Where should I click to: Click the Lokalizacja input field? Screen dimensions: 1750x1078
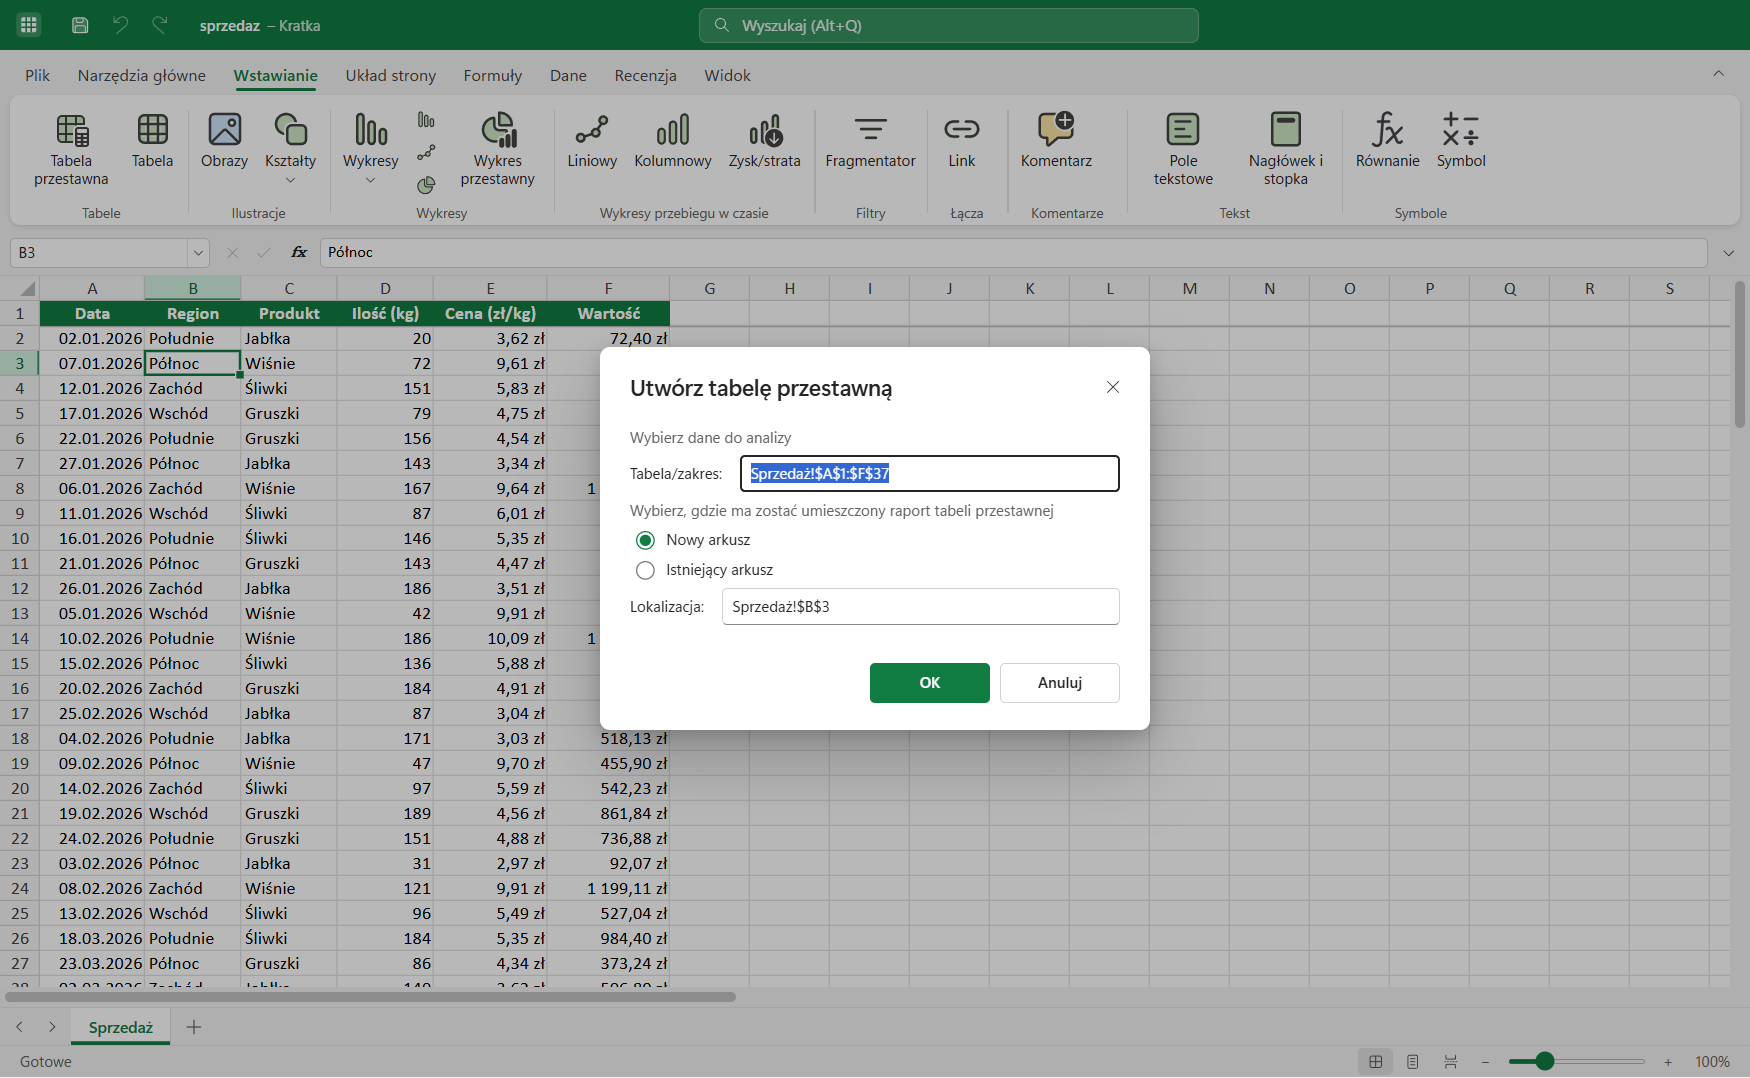(x=921, y=607)
